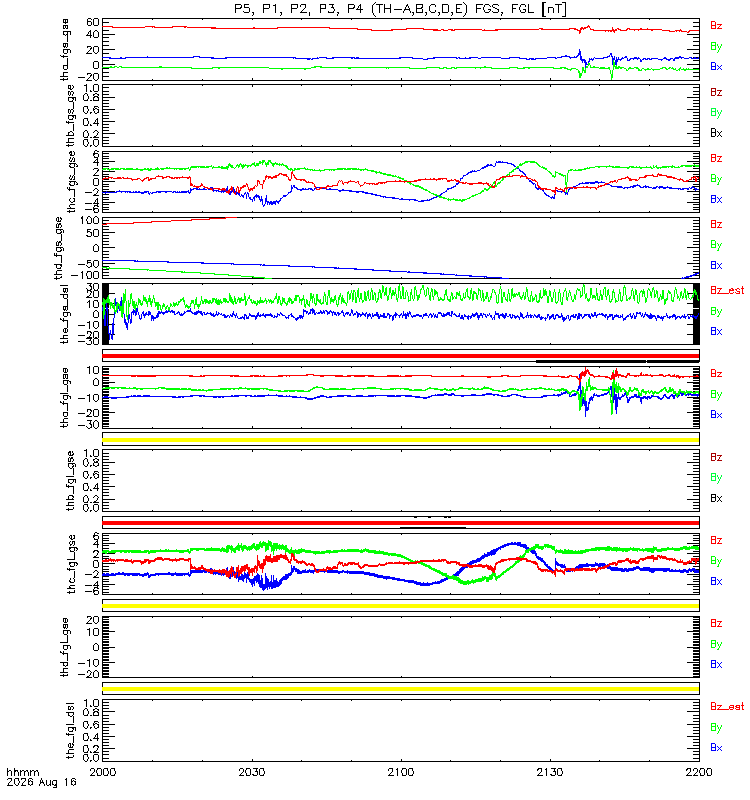
Task: Select the blue Bx legend of thc_fgs_gse panel
Action: tap(716, 199)
